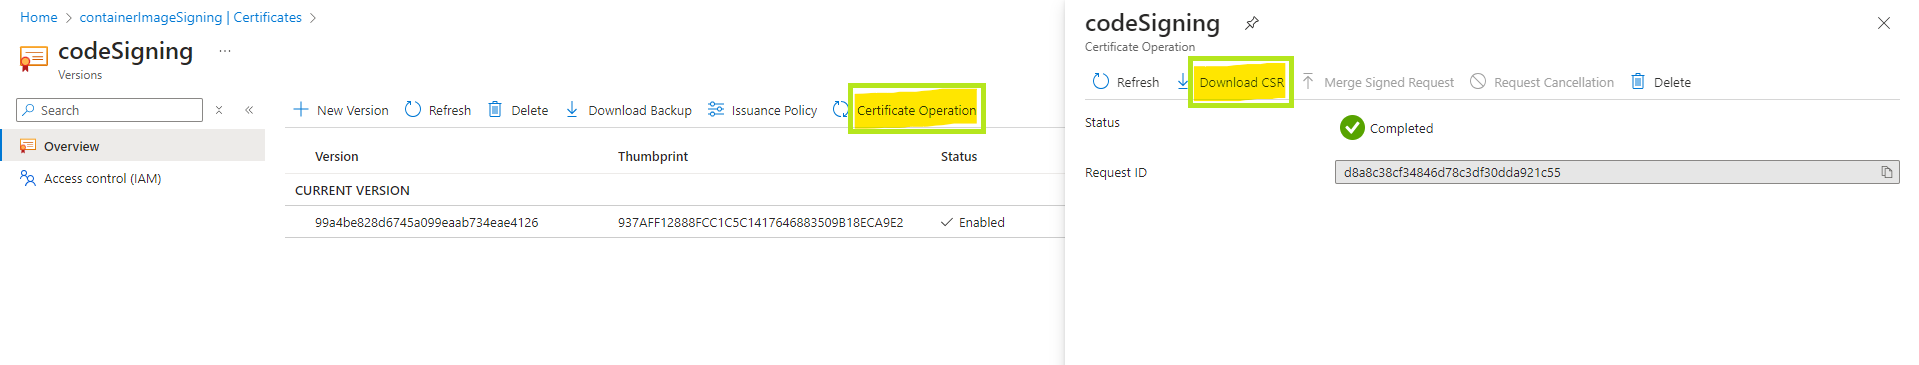Click the Request ID value field

(1617, 172)
